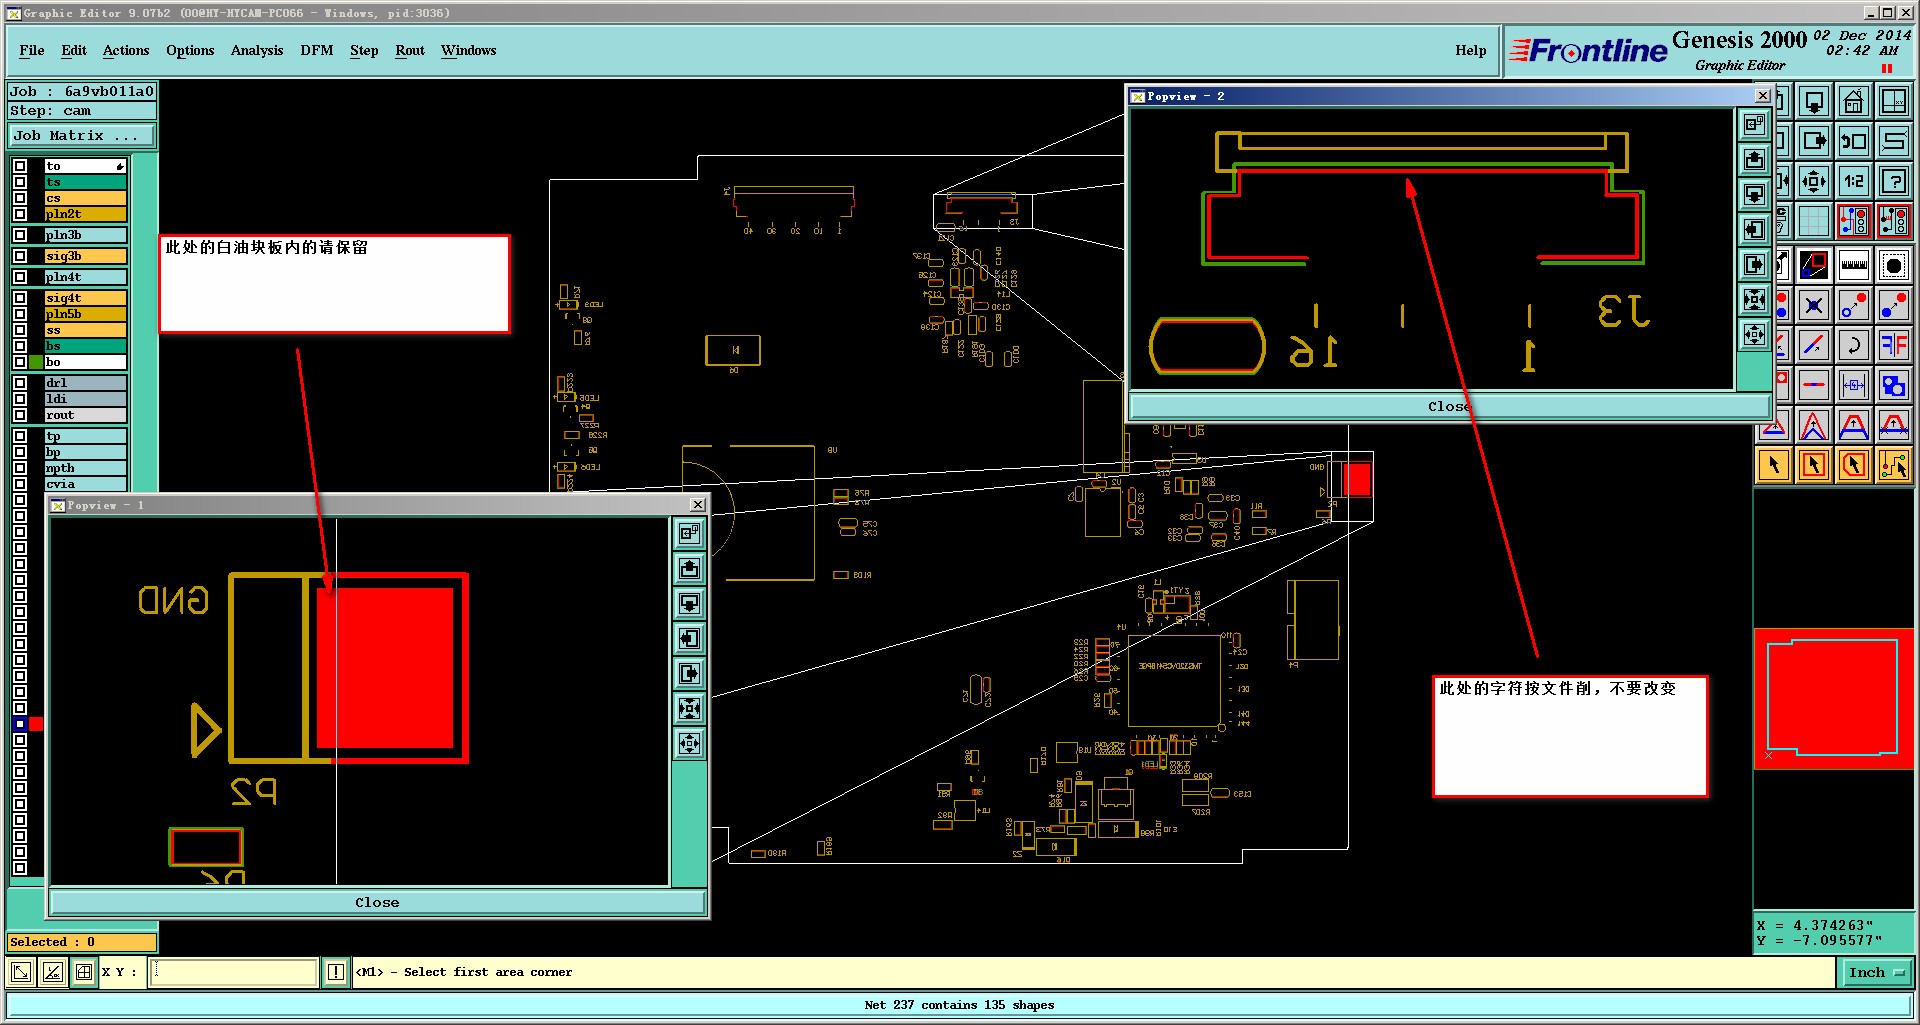Open the Windows menu
The image size is (1920, 1025).
click(x=469, y=50)
